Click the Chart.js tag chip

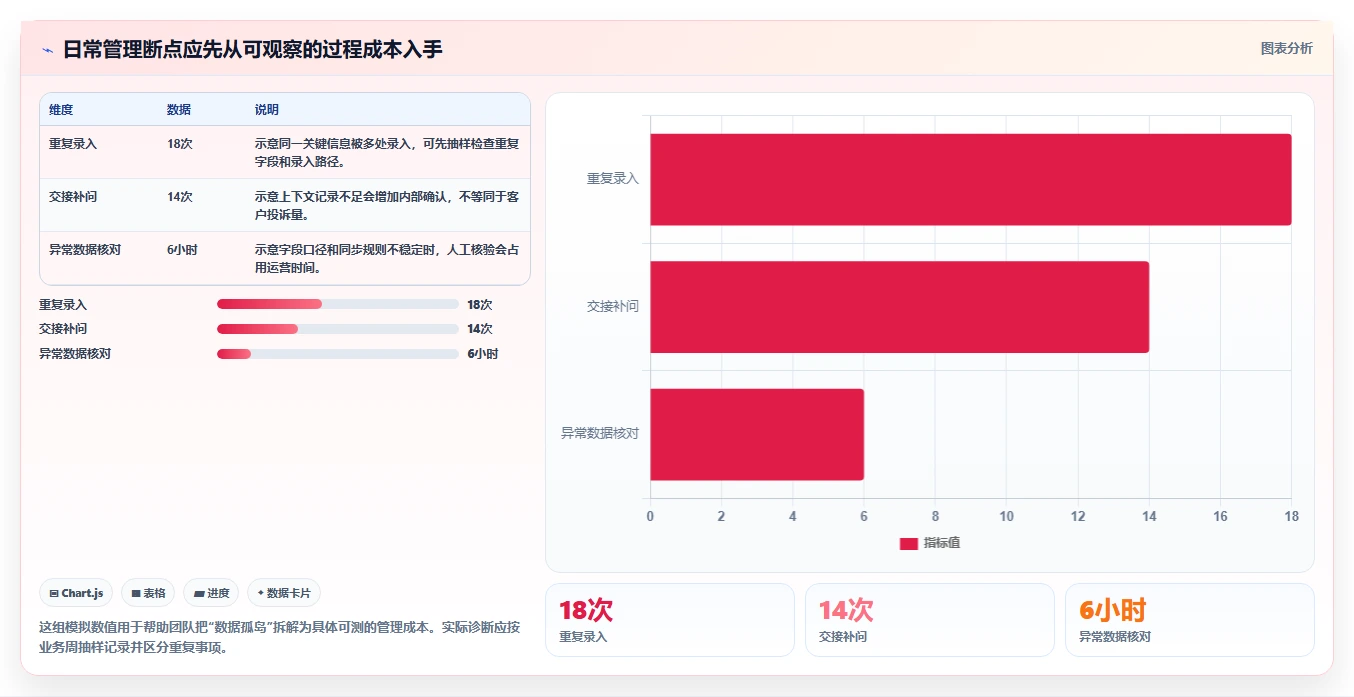77,593
